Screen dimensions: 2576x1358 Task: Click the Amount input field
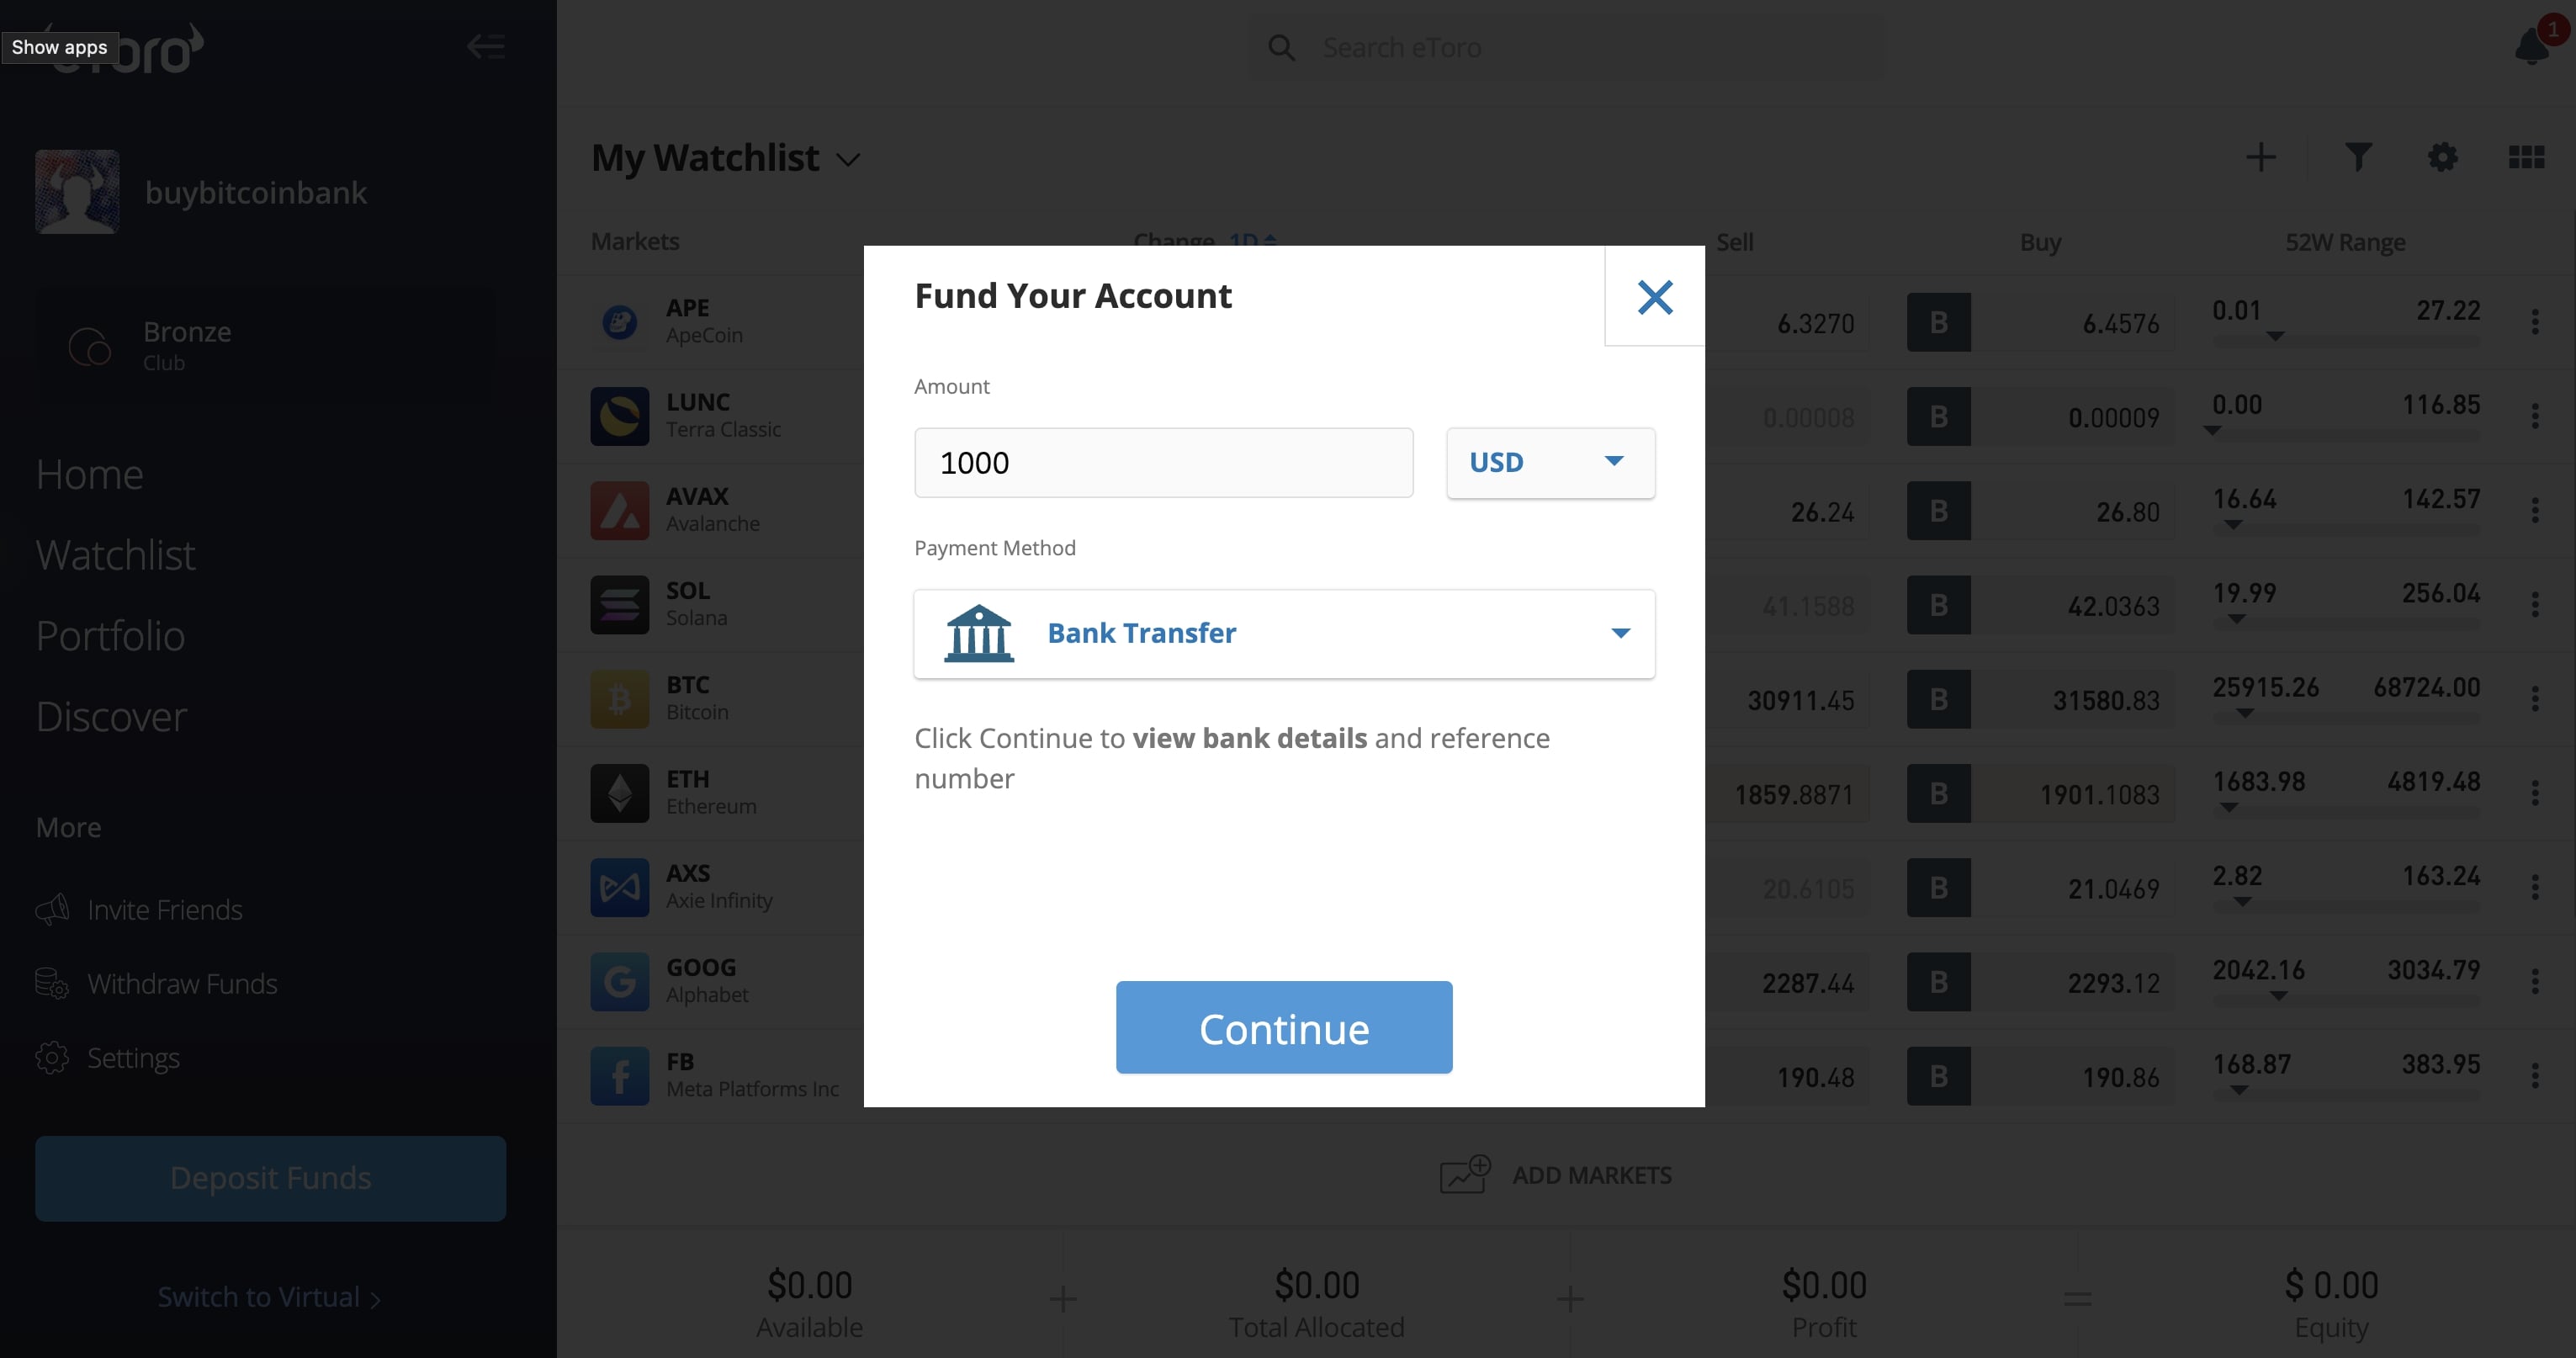click(x=1163, y=463)
